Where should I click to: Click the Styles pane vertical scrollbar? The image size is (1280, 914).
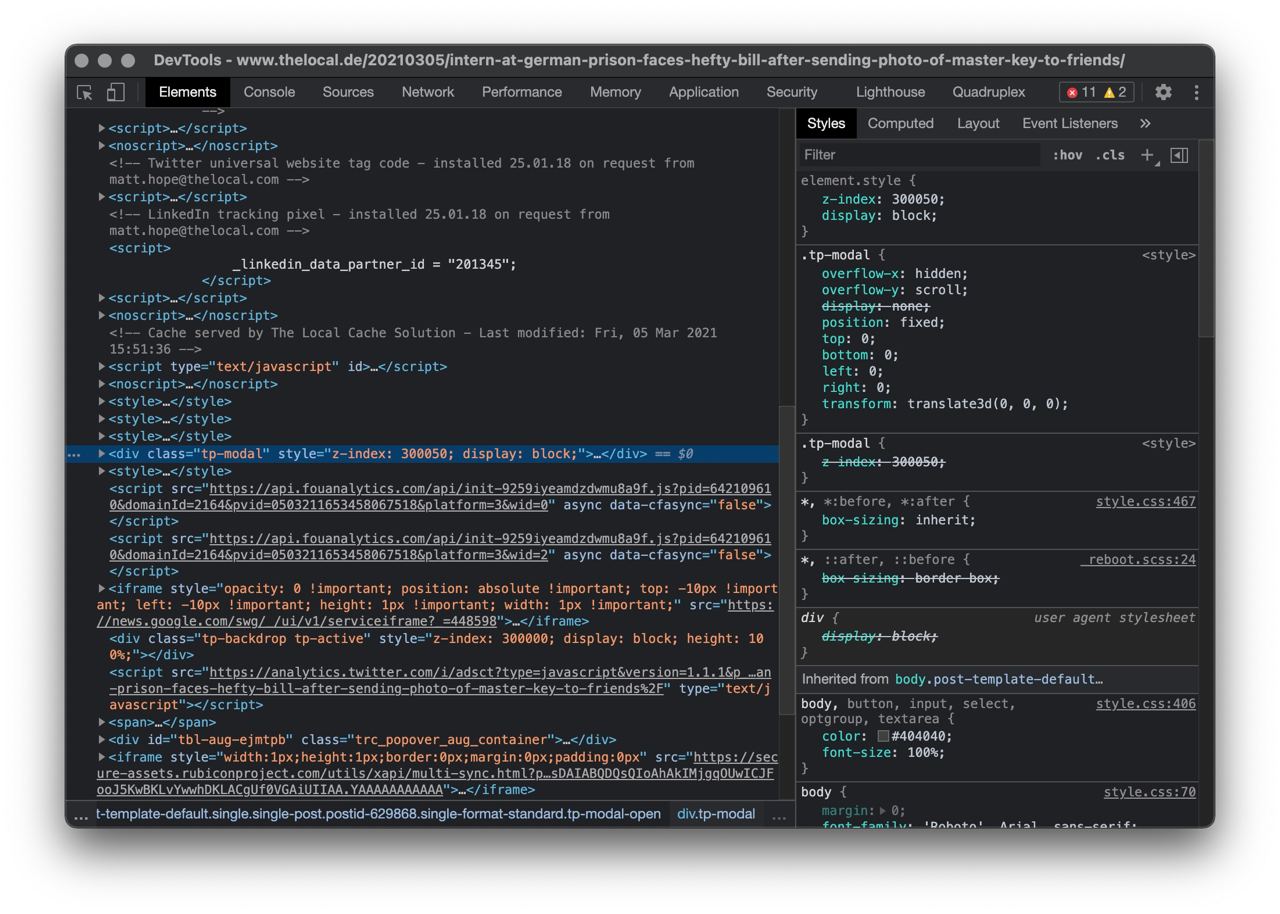pyautogui.click(x=1205, y=240)
